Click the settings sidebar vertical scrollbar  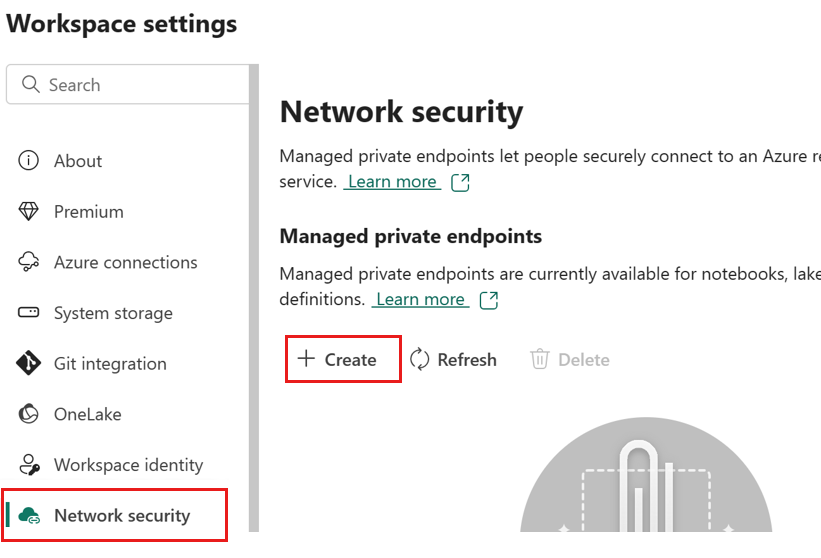point(254,298)
